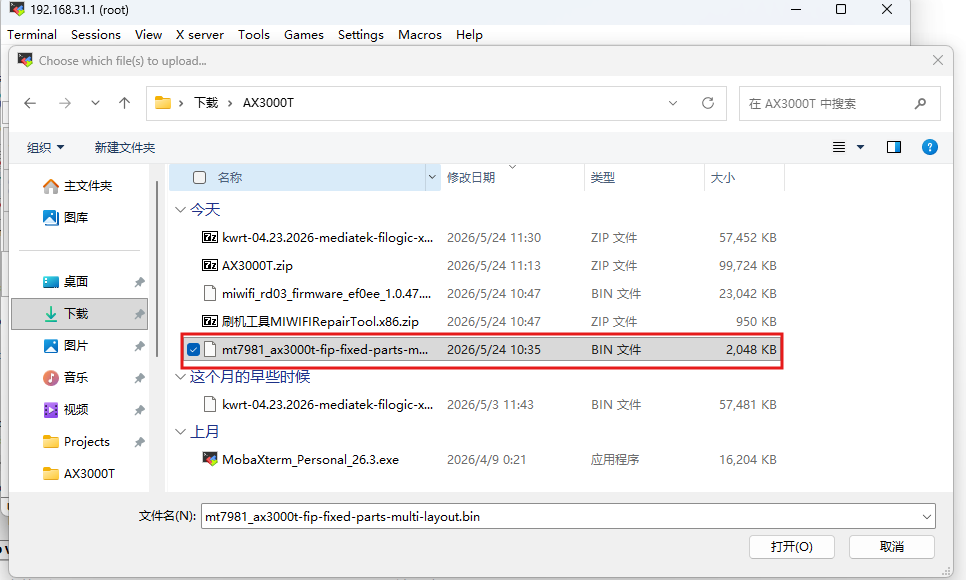The width and height of the screenshot is (966, 580).
Task: Open previous locations dropdown in address bar
Action: (673, 103)
